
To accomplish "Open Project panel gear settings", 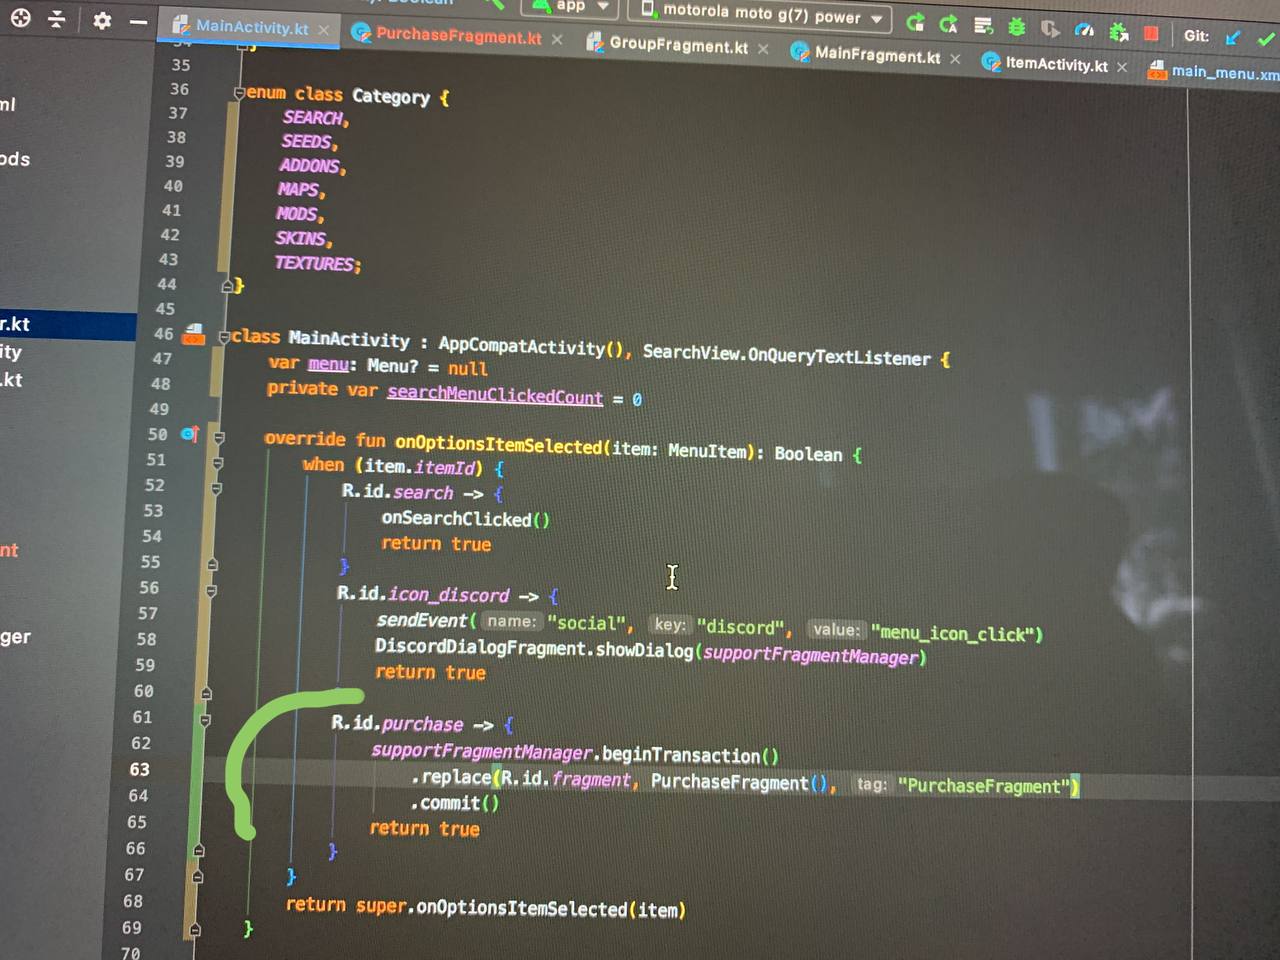I will click(x=102, y=20).
